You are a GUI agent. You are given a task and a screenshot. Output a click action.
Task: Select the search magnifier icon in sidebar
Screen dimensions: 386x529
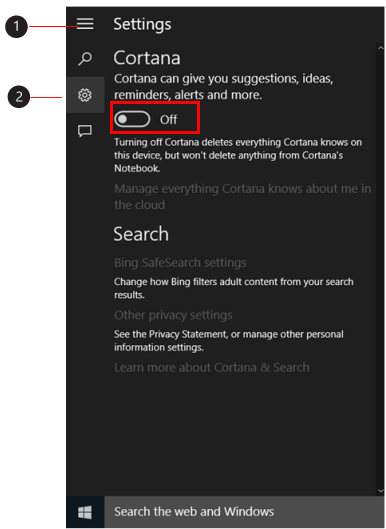85,59
